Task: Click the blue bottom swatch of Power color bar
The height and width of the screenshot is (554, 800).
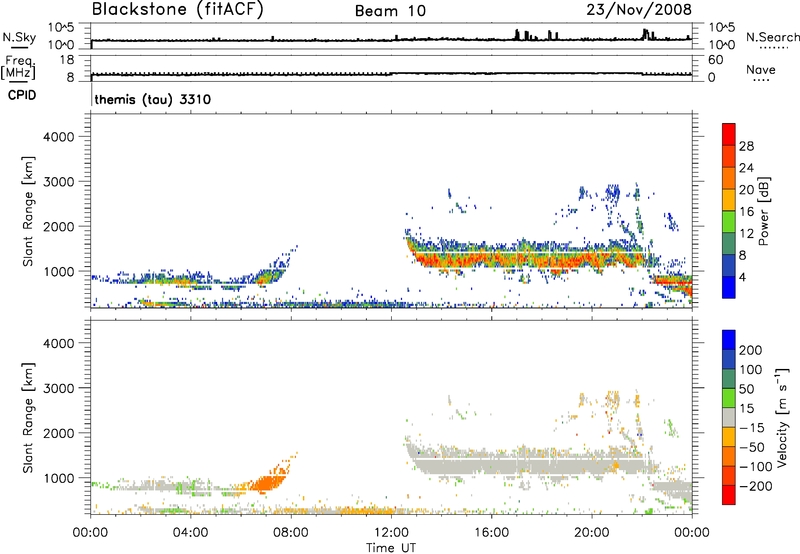Action: [x=729, y=287]
